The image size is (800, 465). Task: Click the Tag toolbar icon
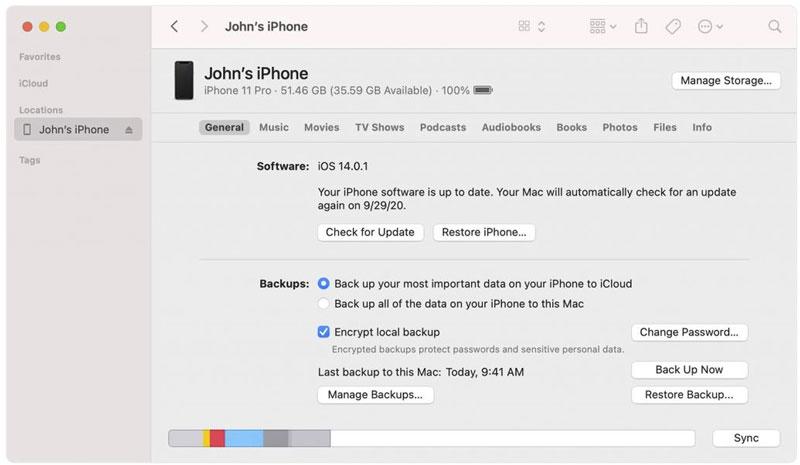coord(673,27)
